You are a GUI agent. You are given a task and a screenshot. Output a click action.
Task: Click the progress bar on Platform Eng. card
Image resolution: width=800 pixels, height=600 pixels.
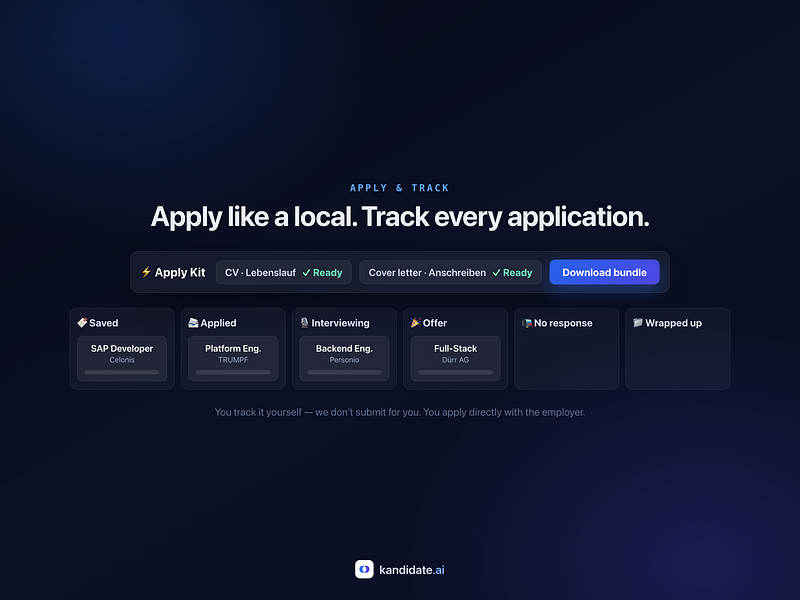coord(233,372)
